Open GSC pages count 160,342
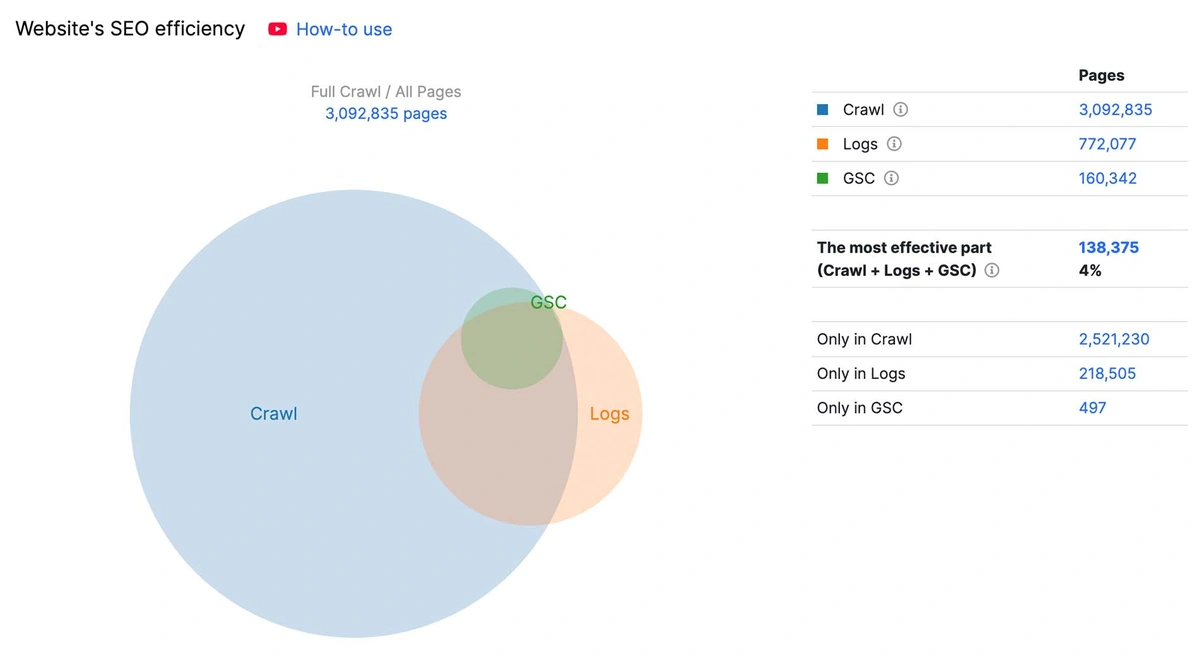This screenshot has width=1200, height=664. tap(1107, 178)
